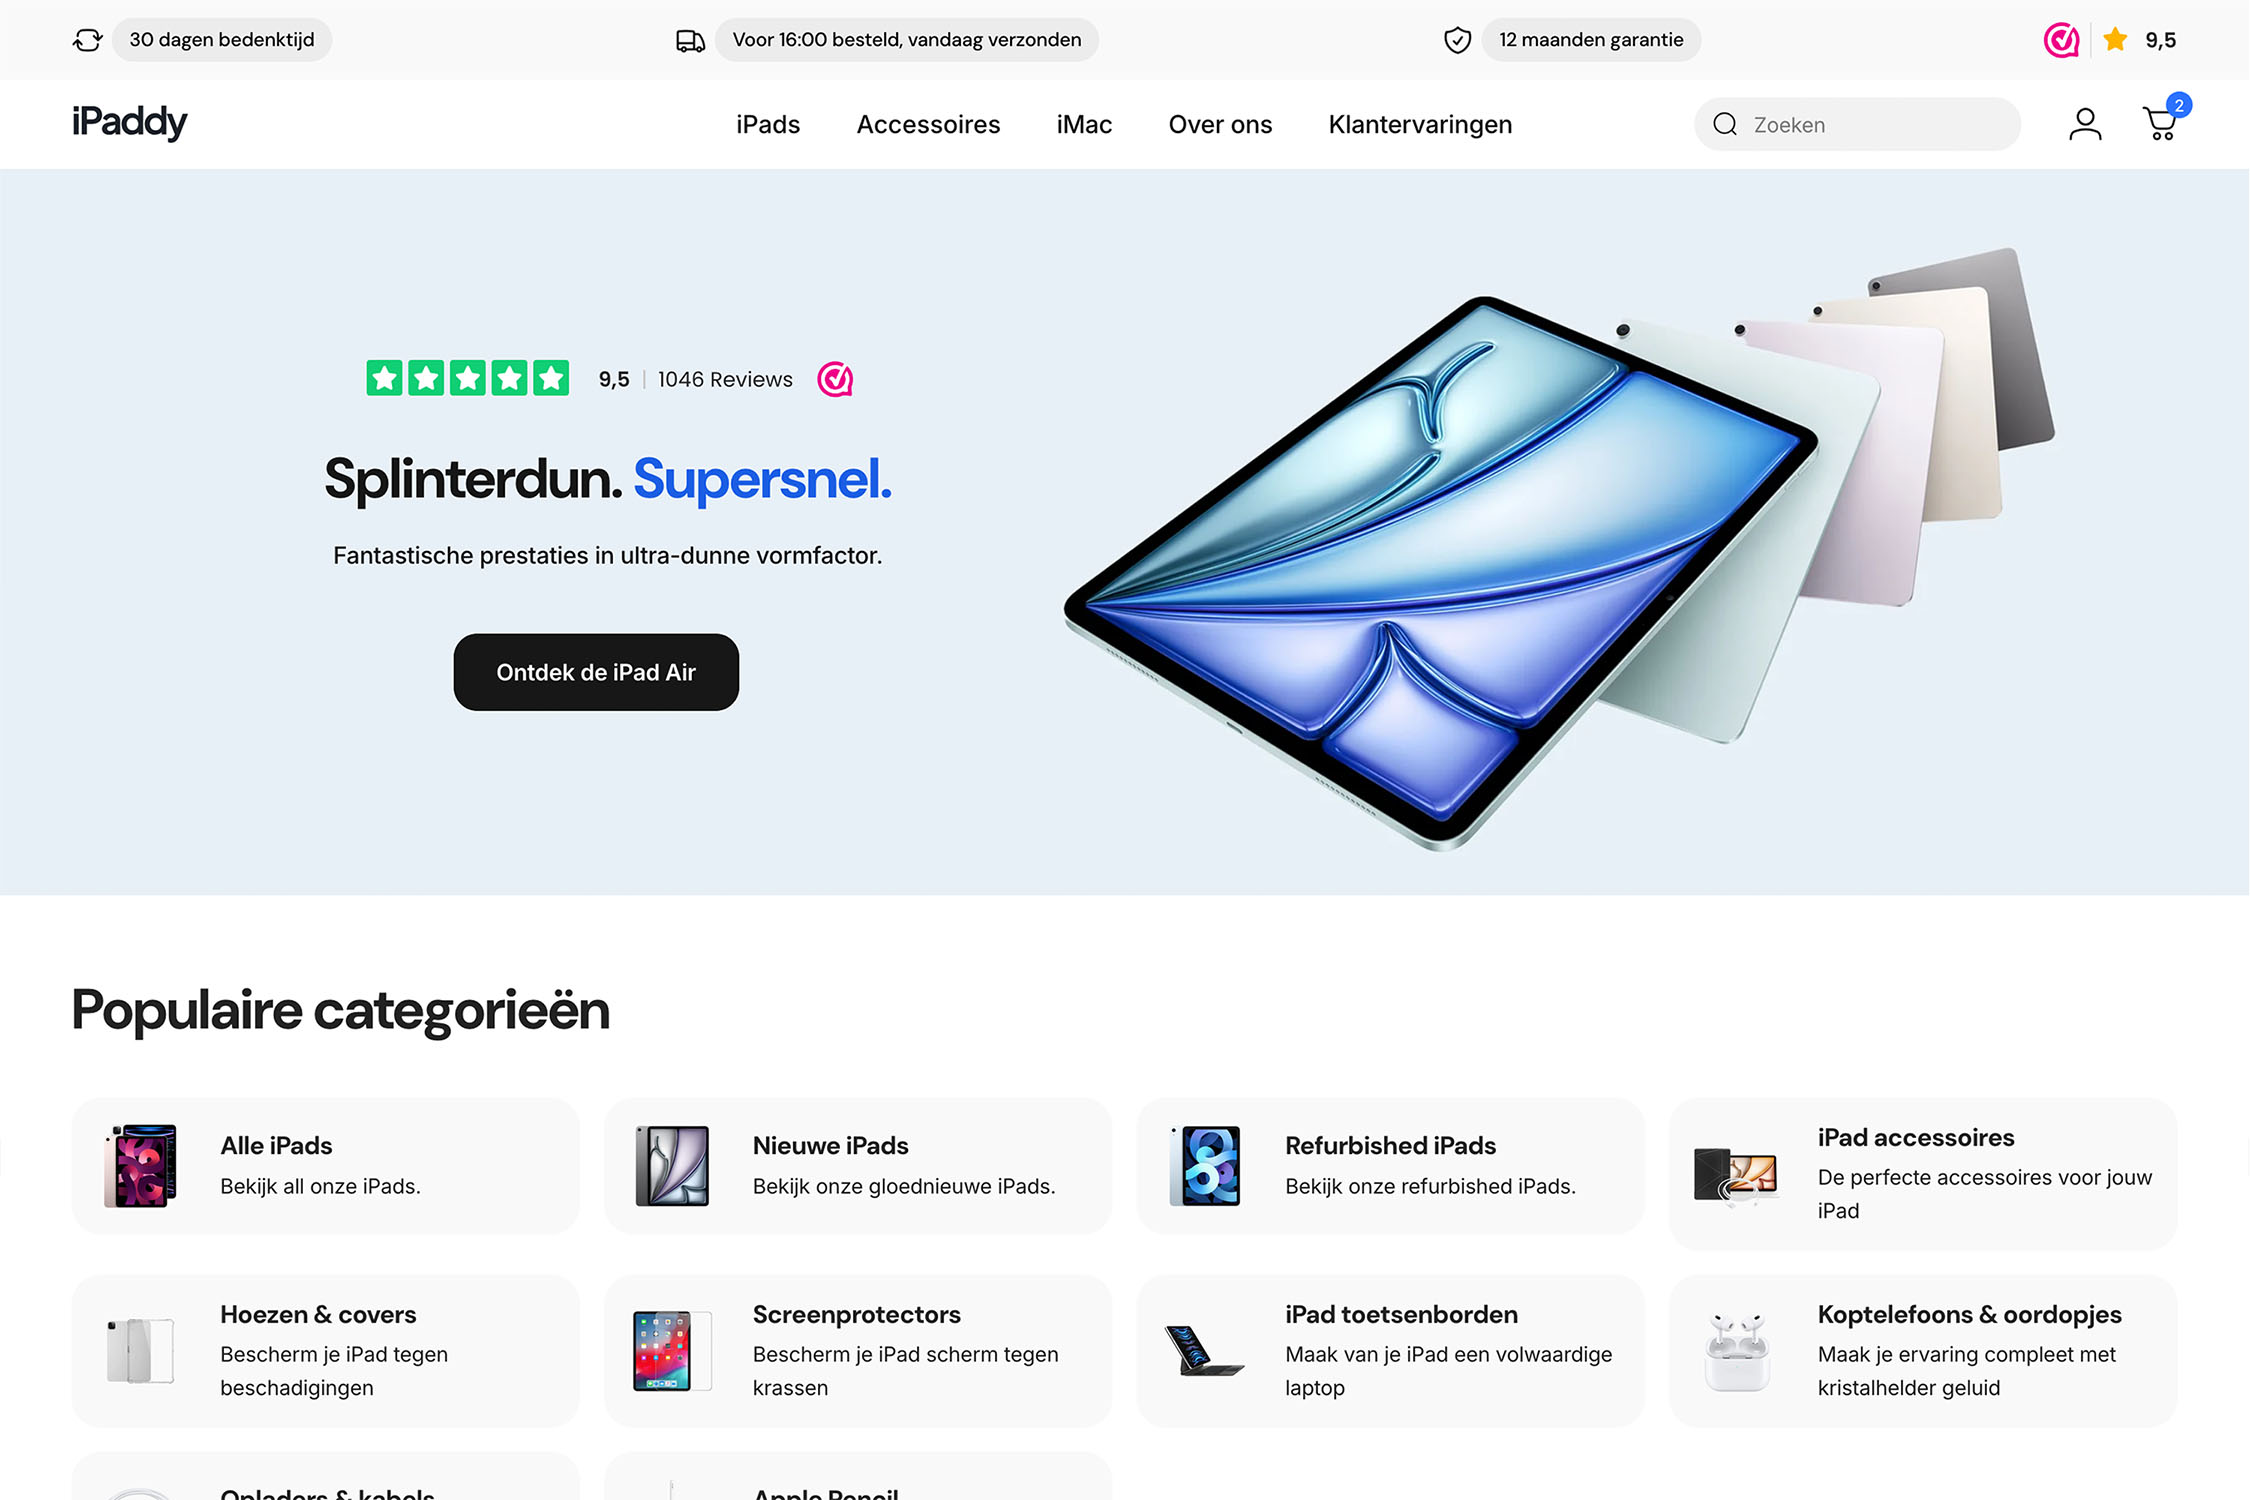Click the Ontdek de iPad Air button
Screen dimensions: 2250x1500
pyautogui.click(x=596, y=672)
